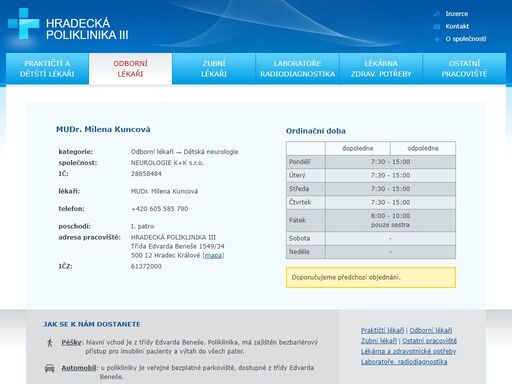The height and width of the screenshot is (384, 512).
Task: Click the car icon beside Automobil
Action: pos(49,368)
